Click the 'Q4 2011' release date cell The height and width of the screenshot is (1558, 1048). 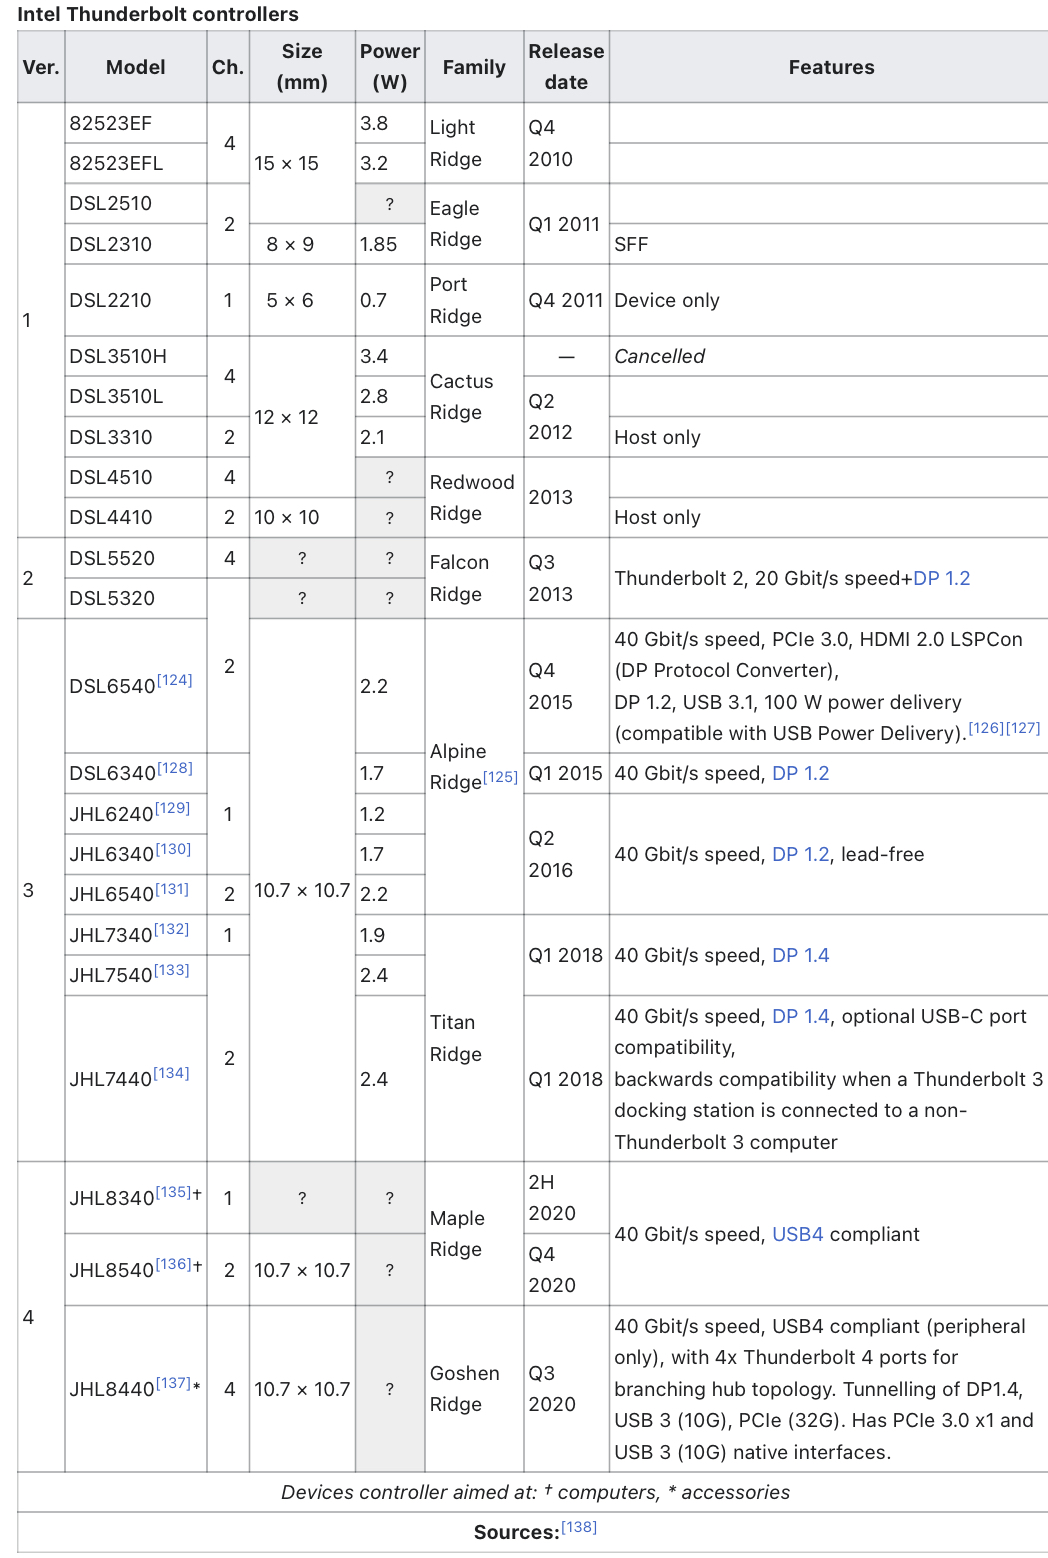click(566, 300)
